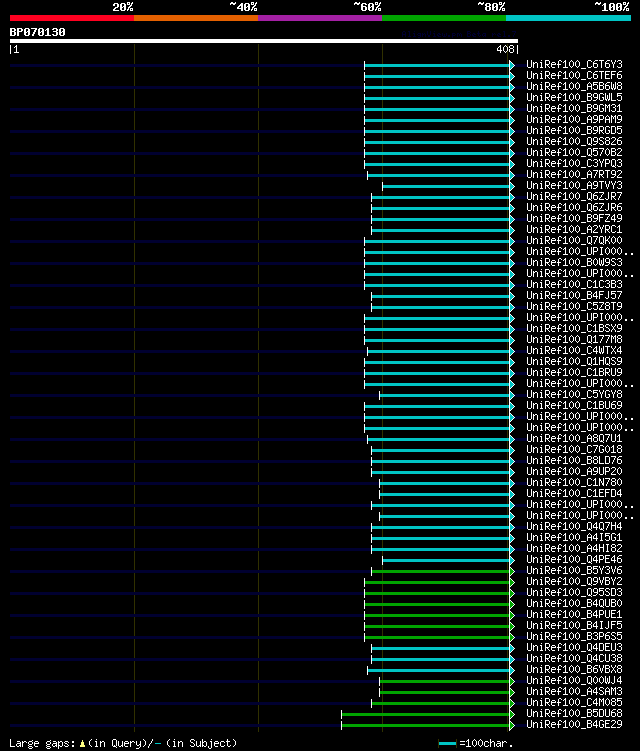Select the UniRef100_A5B6W8 label
The height and width of the screenshot is (751, 640).
[x=574, y=86]
